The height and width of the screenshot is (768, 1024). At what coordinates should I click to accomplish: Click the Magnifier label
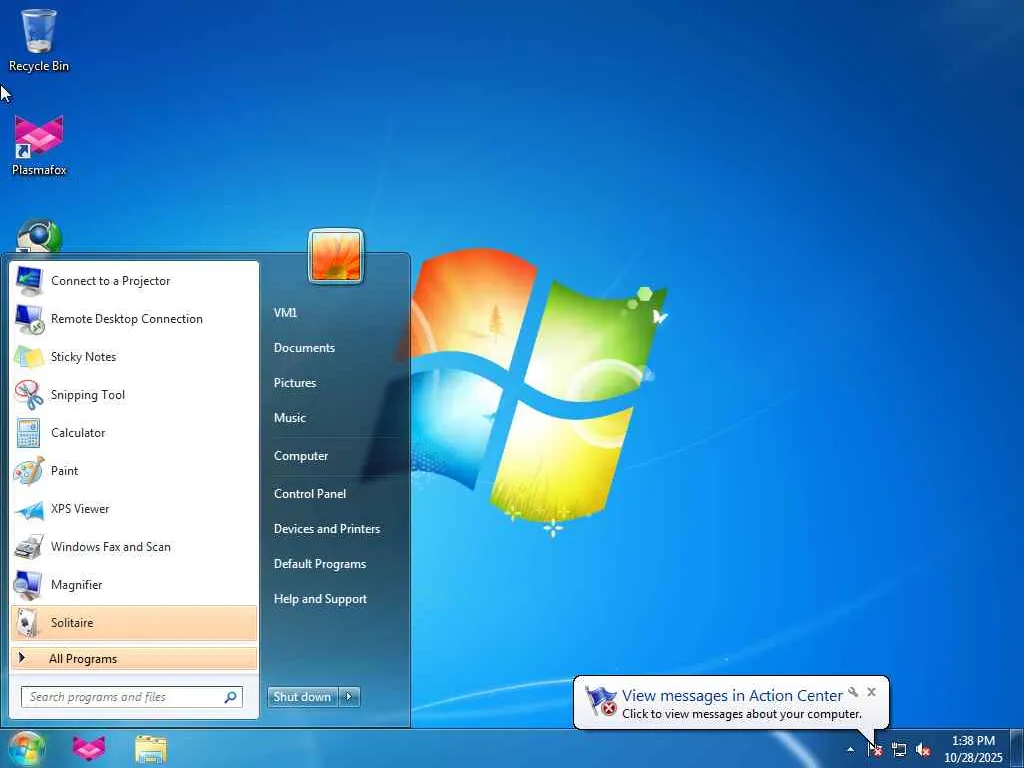(76, 584)
